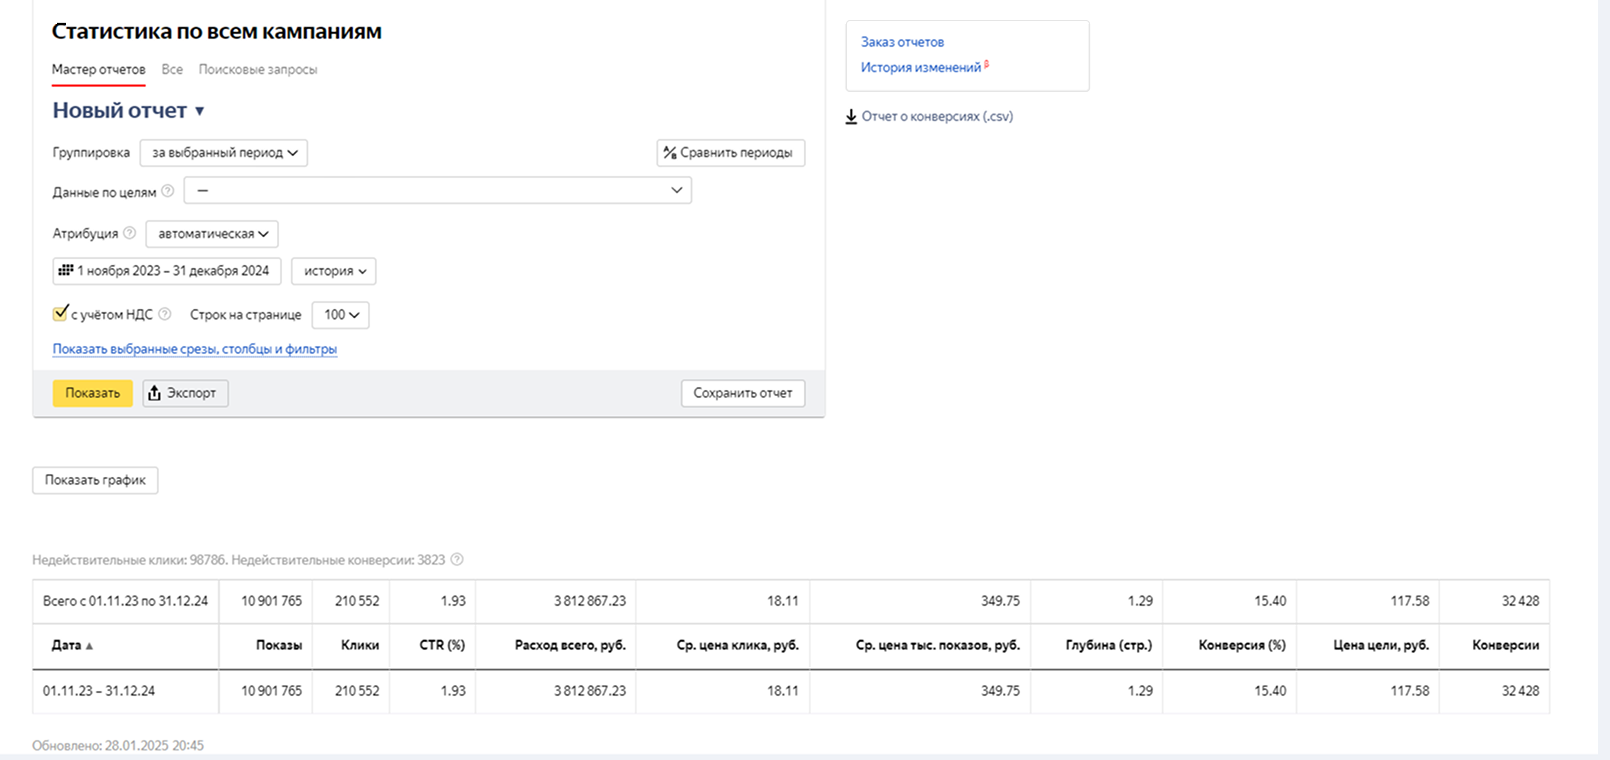Image resolution: width=1610 pixels, height=760 pixels.
Task: Click the CTR (%) column header
Action: pos(442,646)
